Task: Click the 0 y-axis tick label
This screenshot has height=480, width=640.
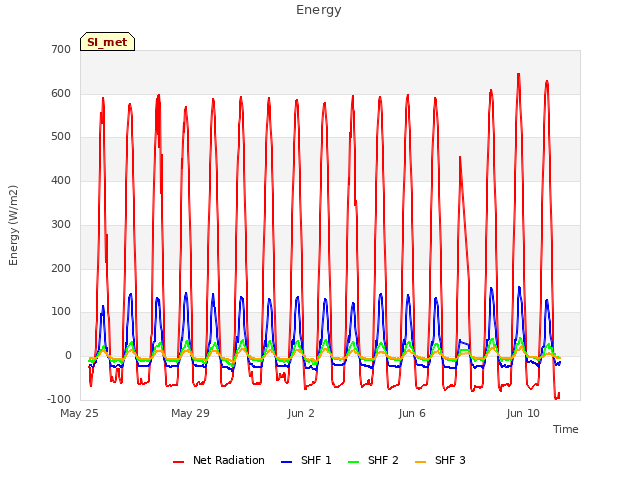Action: pos(68,356)
